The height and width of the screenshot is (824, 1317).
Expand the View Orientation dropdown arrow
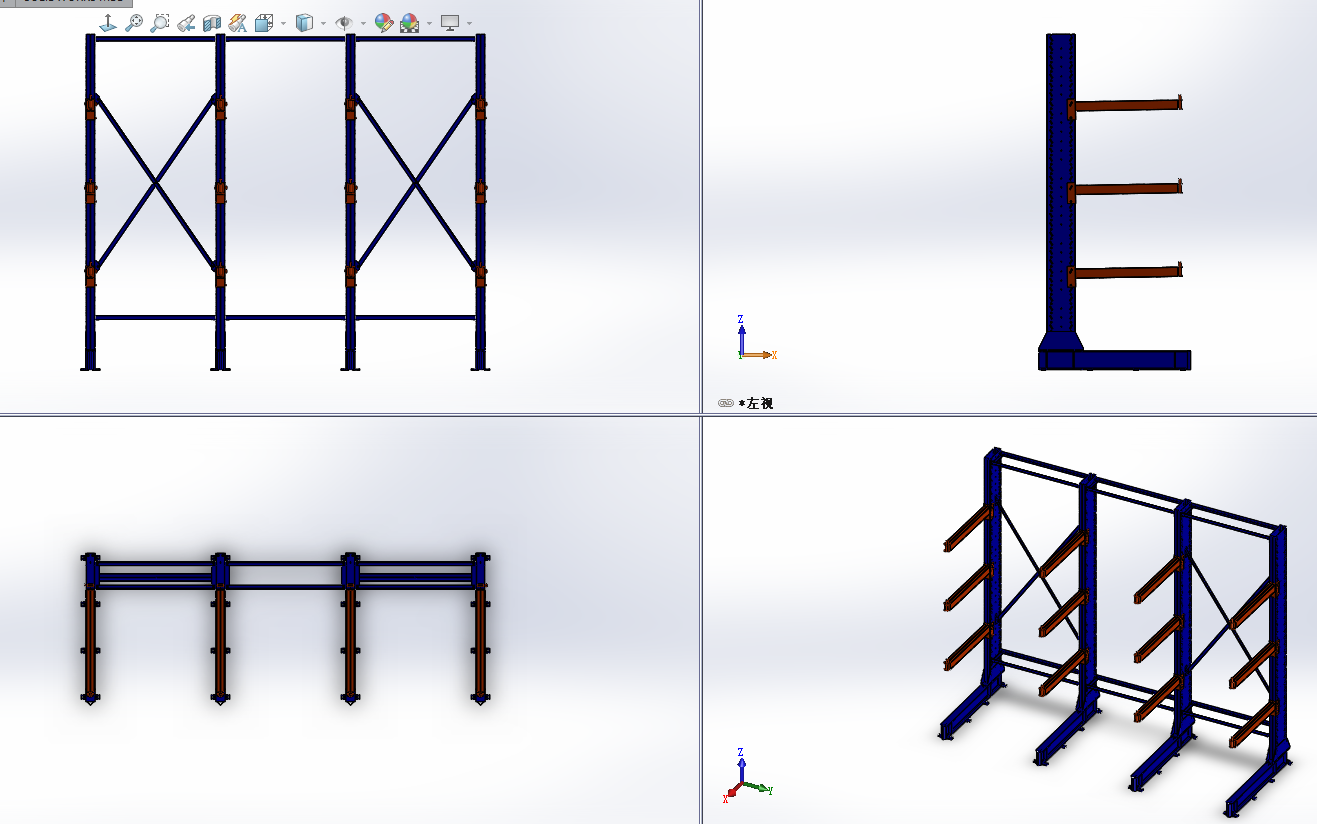pos(284,23)
